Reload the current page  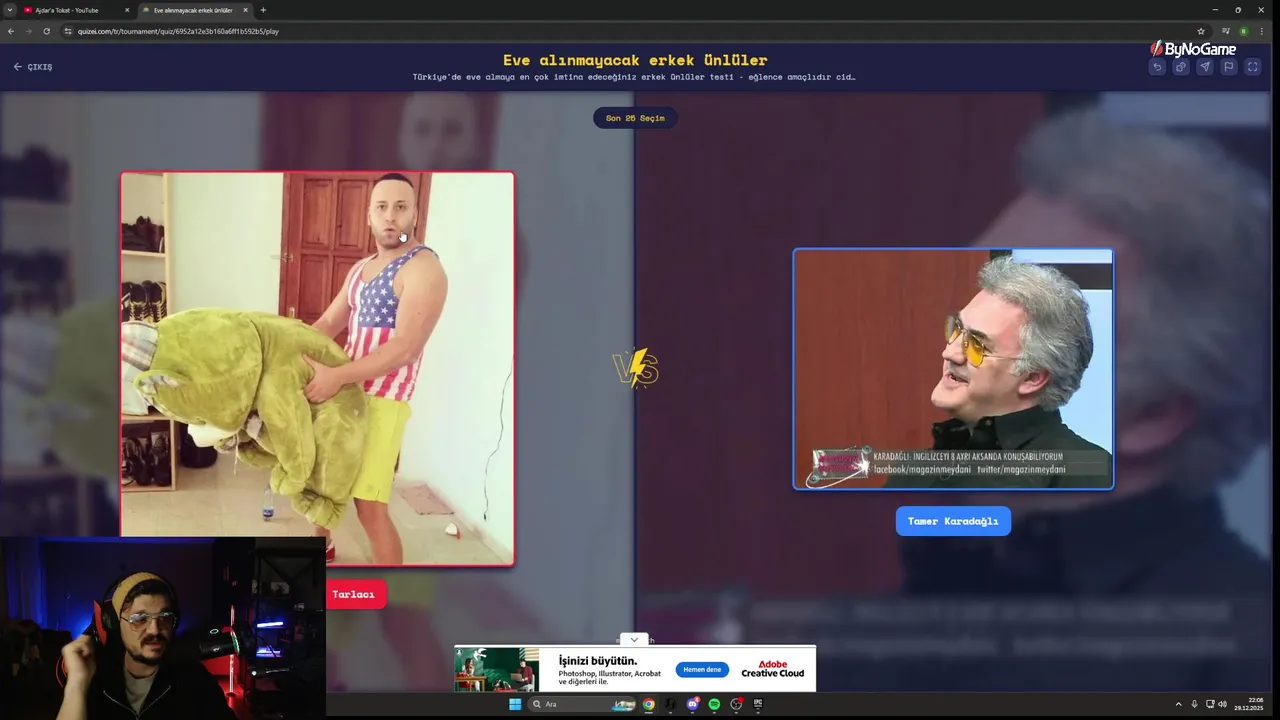click(46, 31)
